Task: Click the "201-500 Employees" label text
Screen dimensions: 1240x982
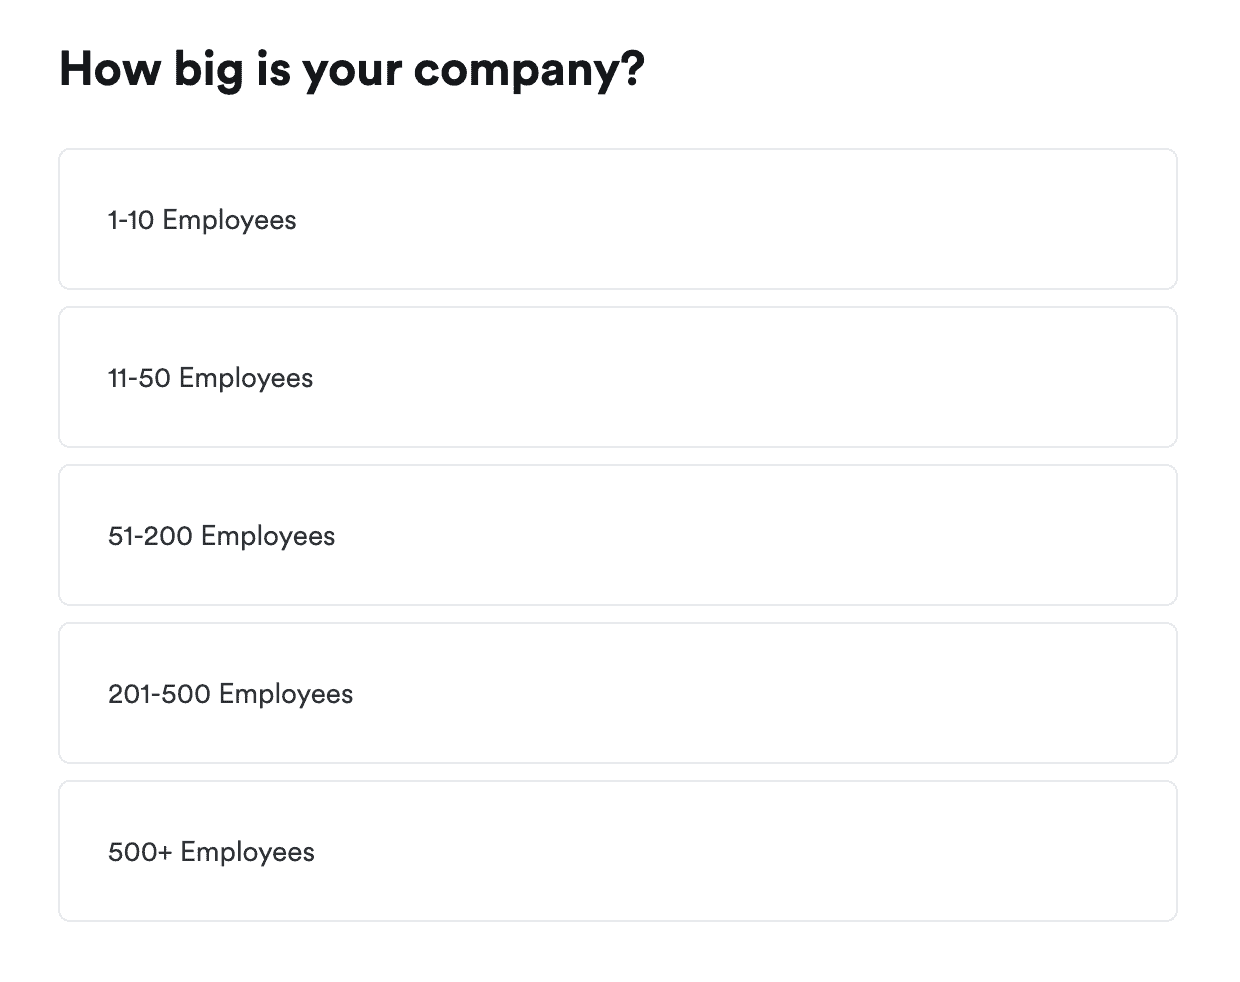Action: point(230,694)
